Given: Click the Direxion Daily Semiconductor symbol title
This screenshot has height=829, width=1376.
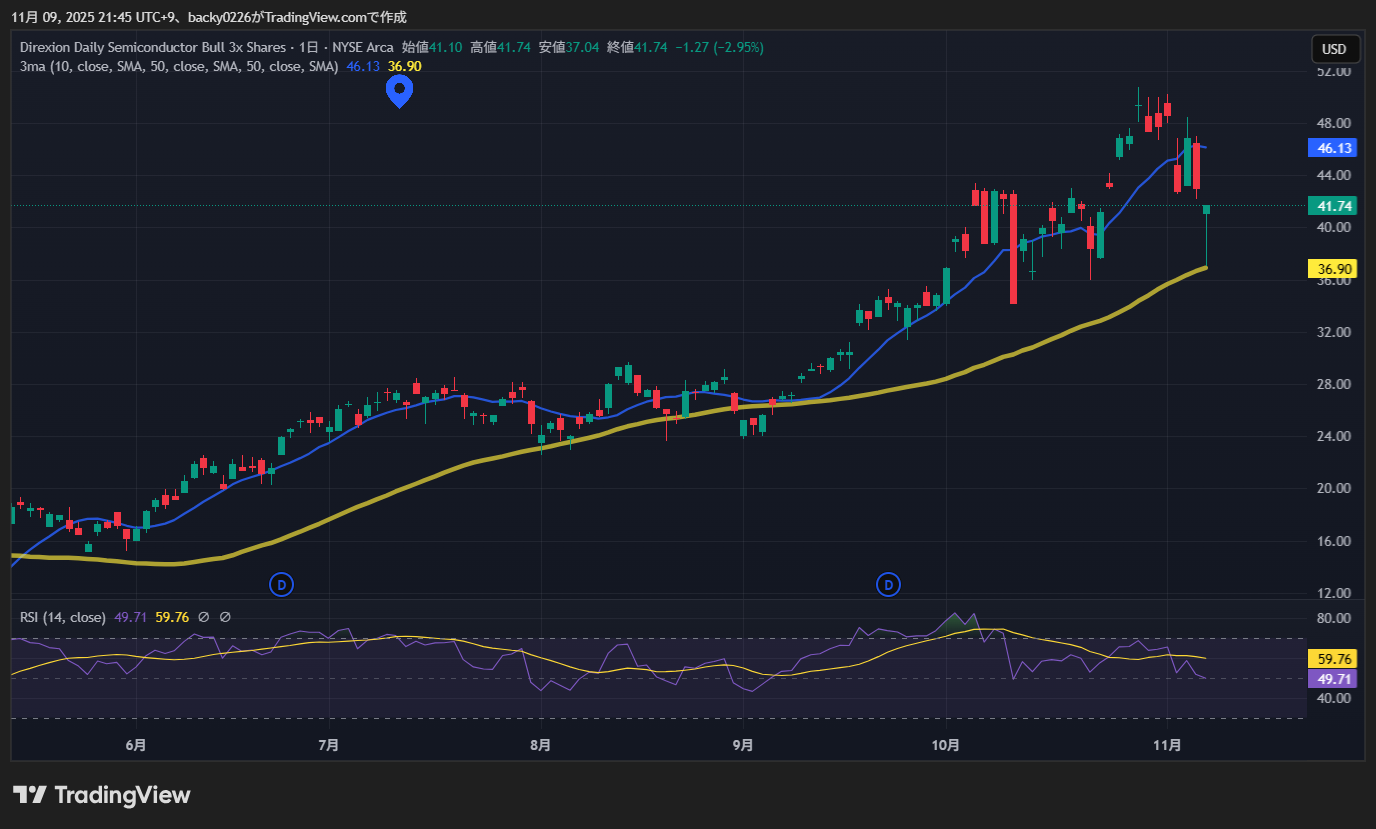Looking at the screenshot, I should tap(151, 47).
